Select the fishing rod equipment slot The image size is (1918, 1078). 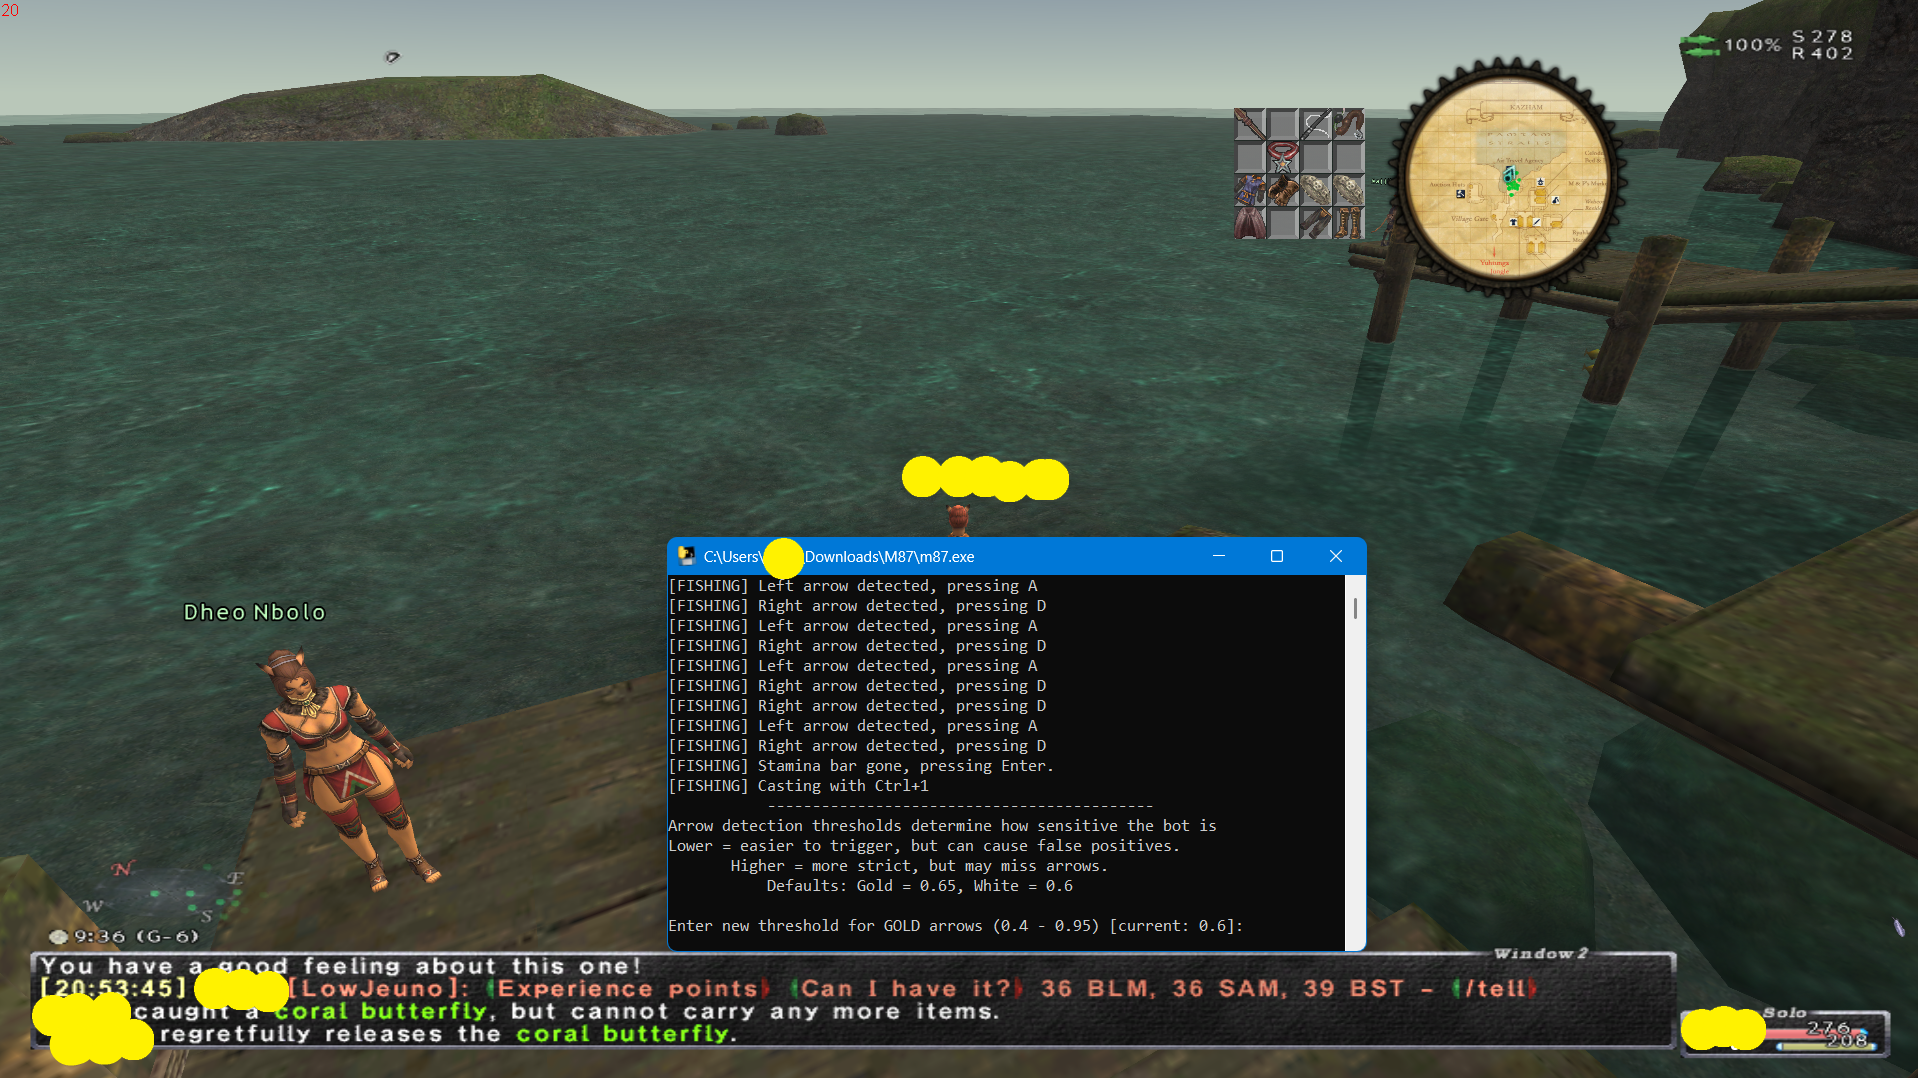[1316, 124]
